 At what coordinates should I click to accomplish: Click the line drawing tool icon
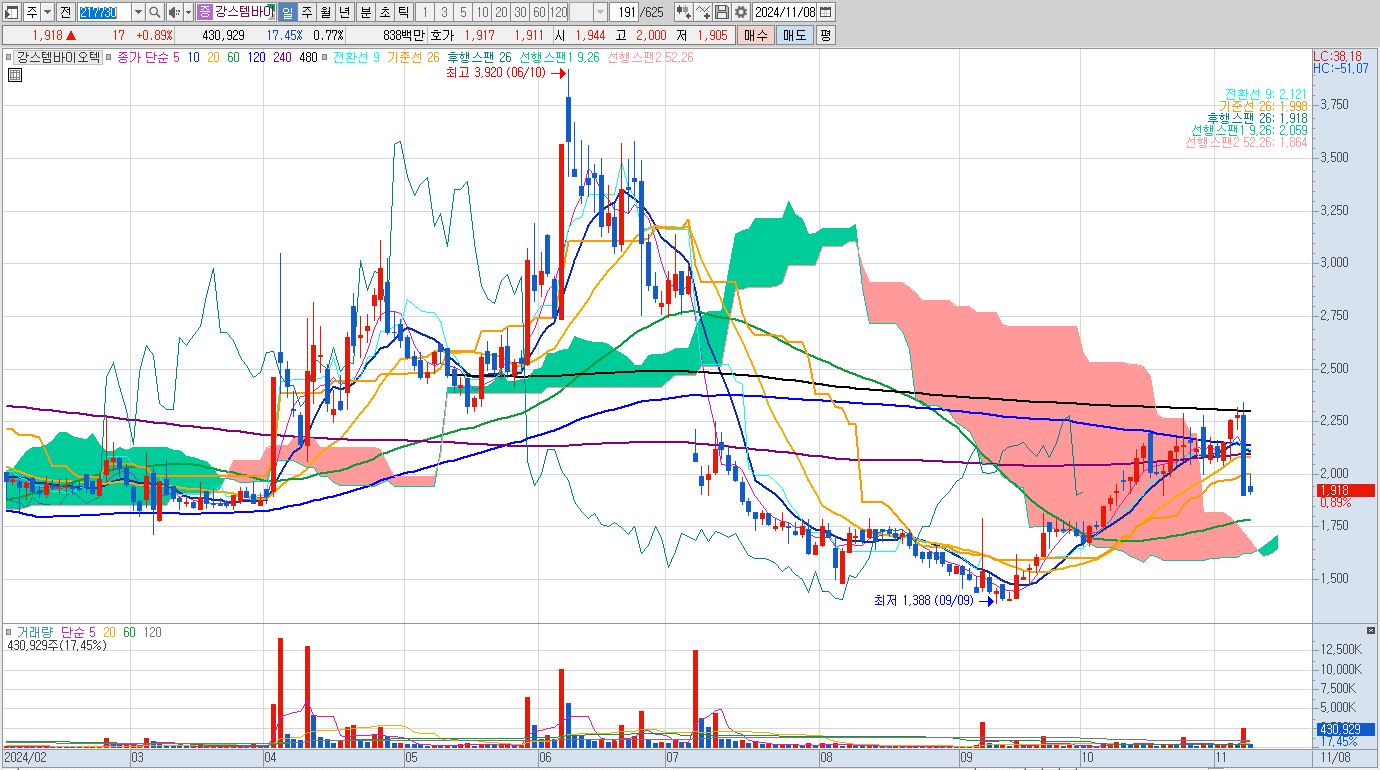(703, 12)
